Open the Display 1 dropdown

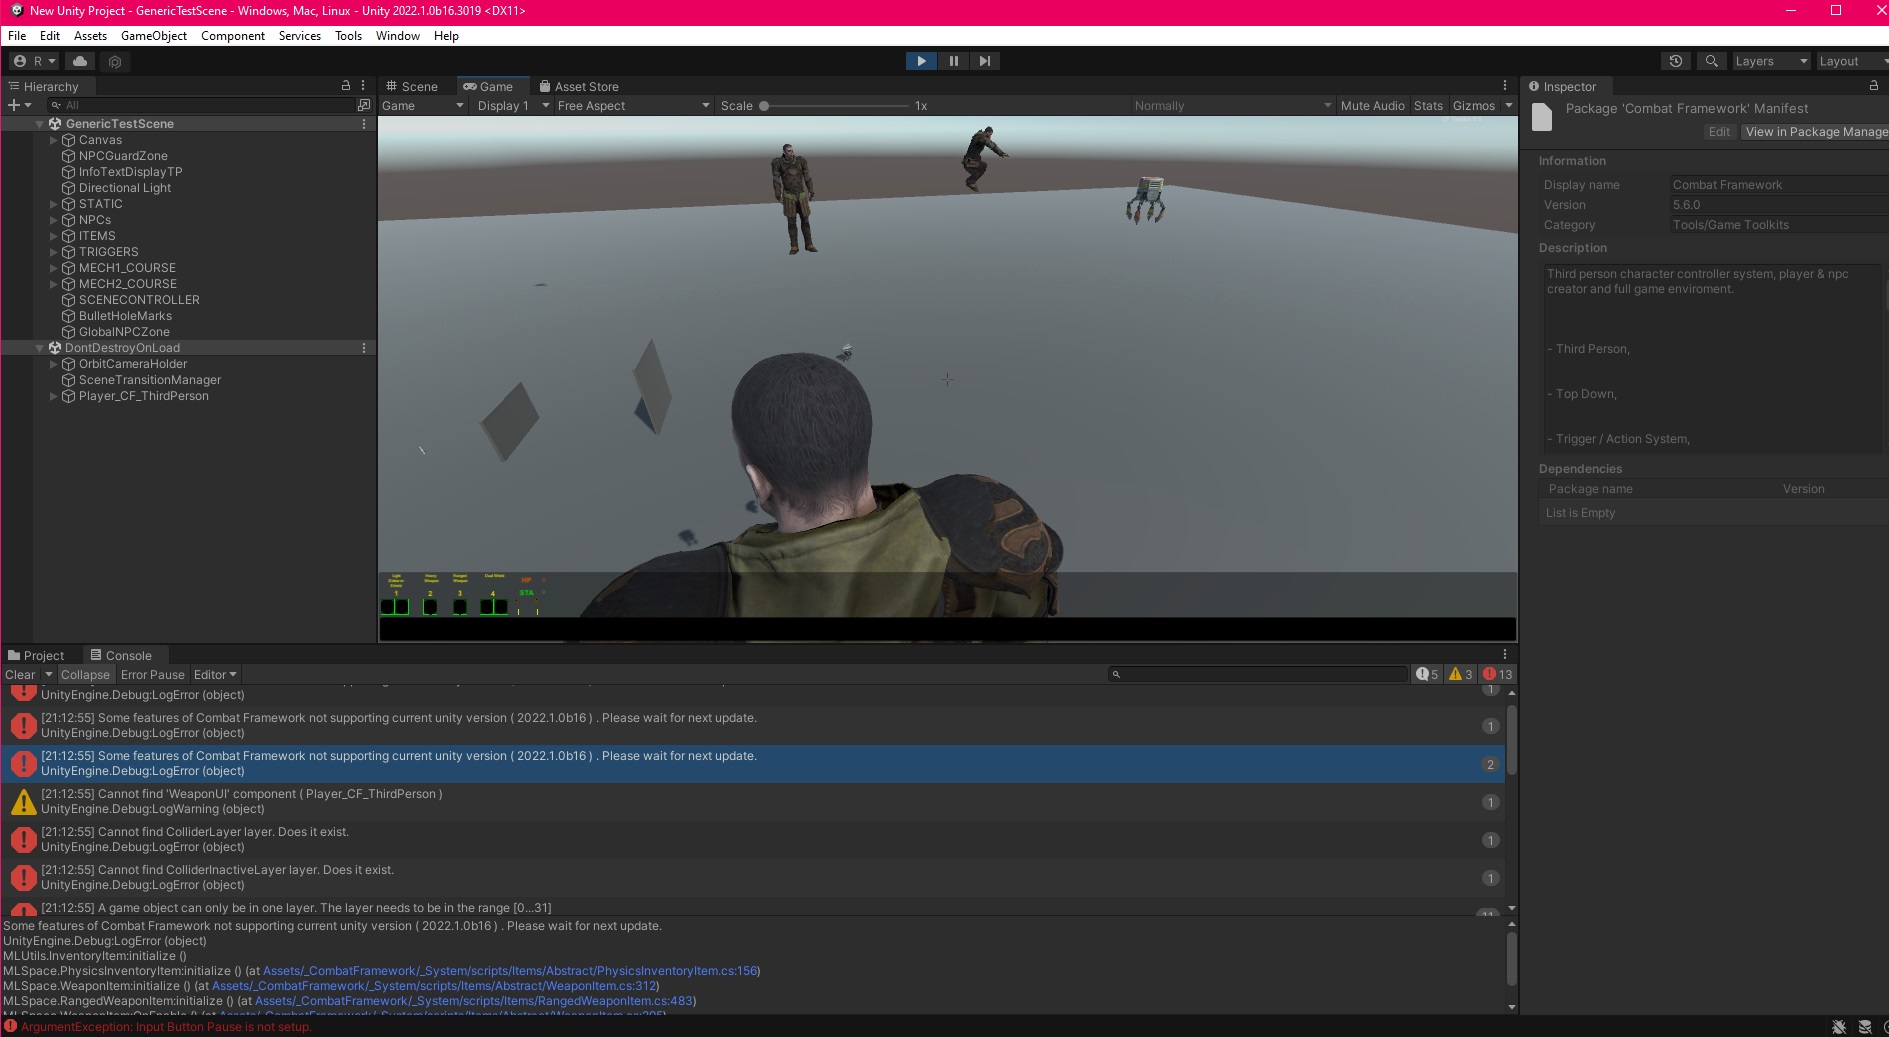[513, 105]
